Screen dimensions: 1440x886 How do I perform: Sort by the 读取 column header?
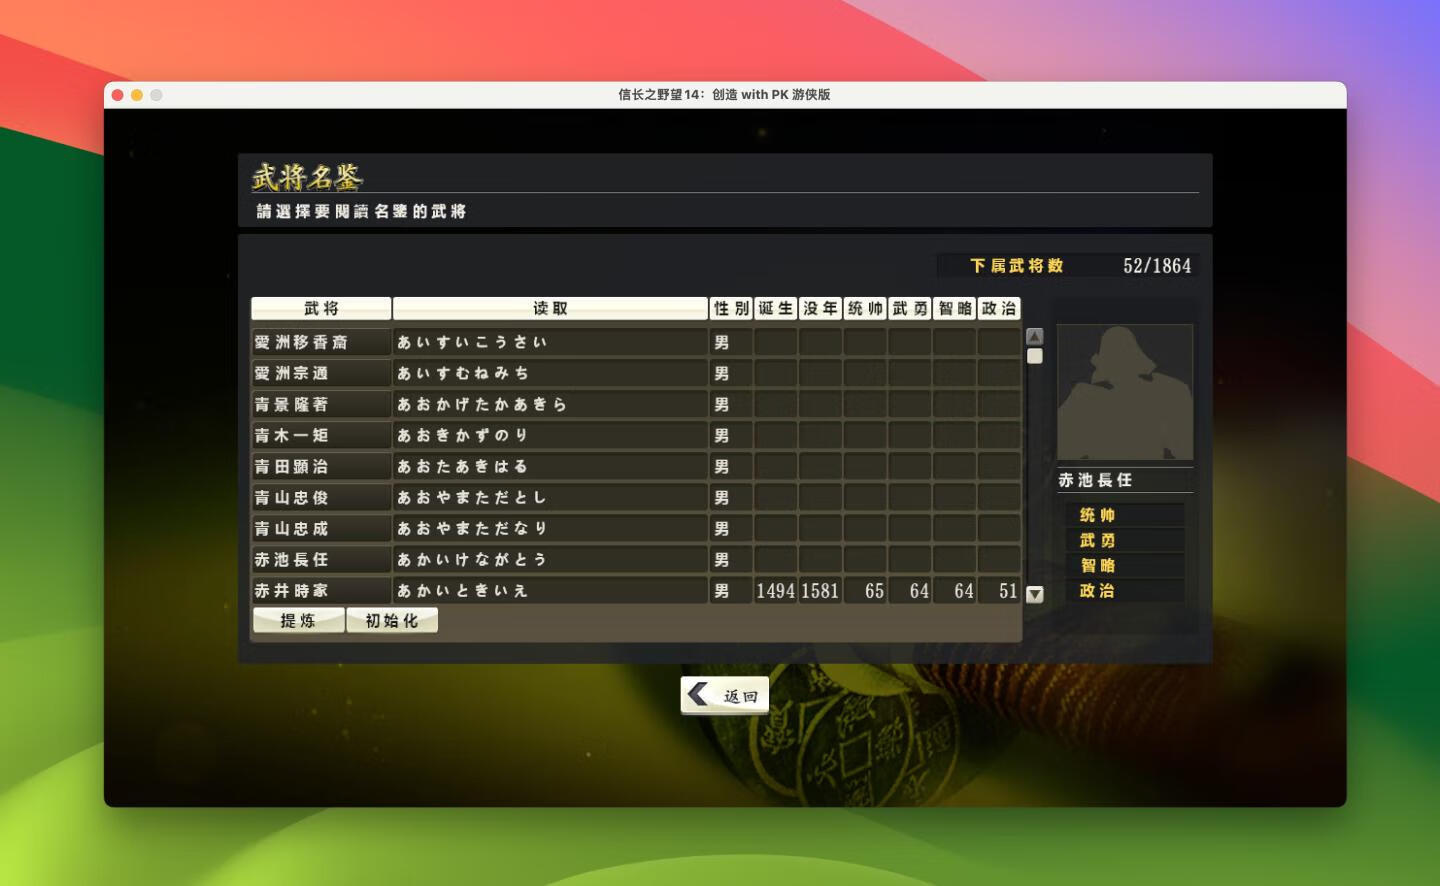550,308
